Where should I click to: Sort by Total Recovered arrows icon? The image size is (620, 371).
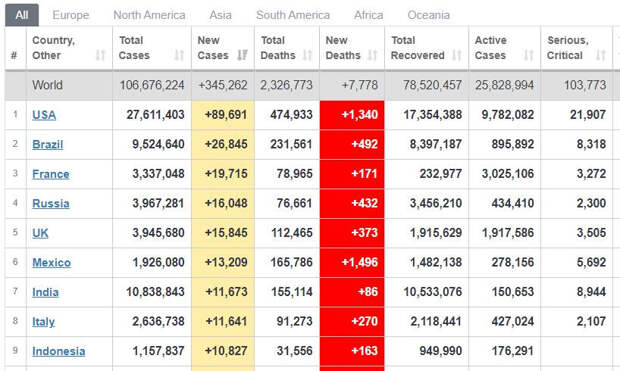pos(457,55)
